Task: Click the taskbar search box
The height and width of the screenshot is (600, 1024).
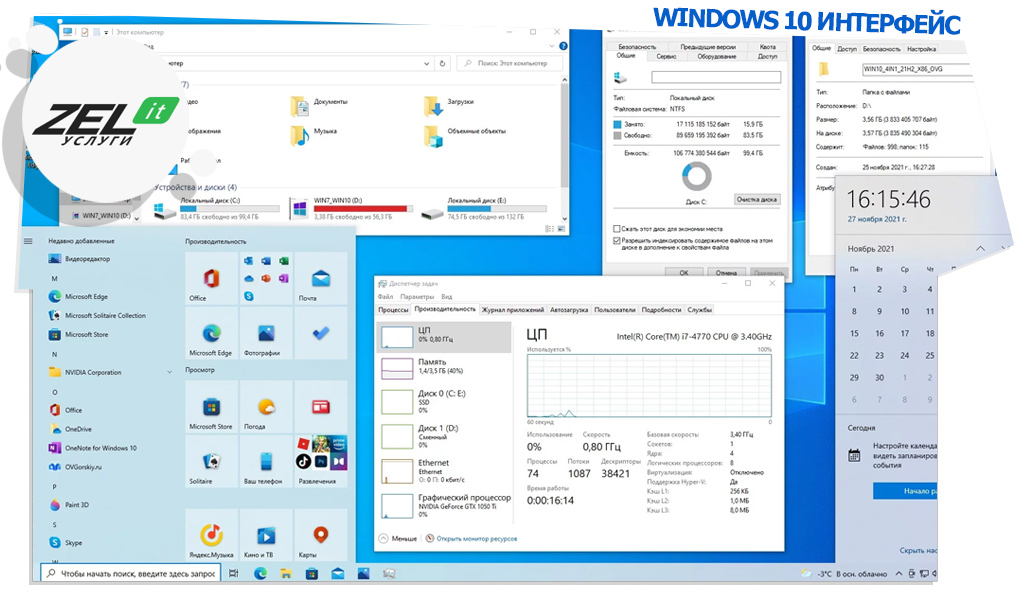Action: pyautogui.click(x=131, y=573)
